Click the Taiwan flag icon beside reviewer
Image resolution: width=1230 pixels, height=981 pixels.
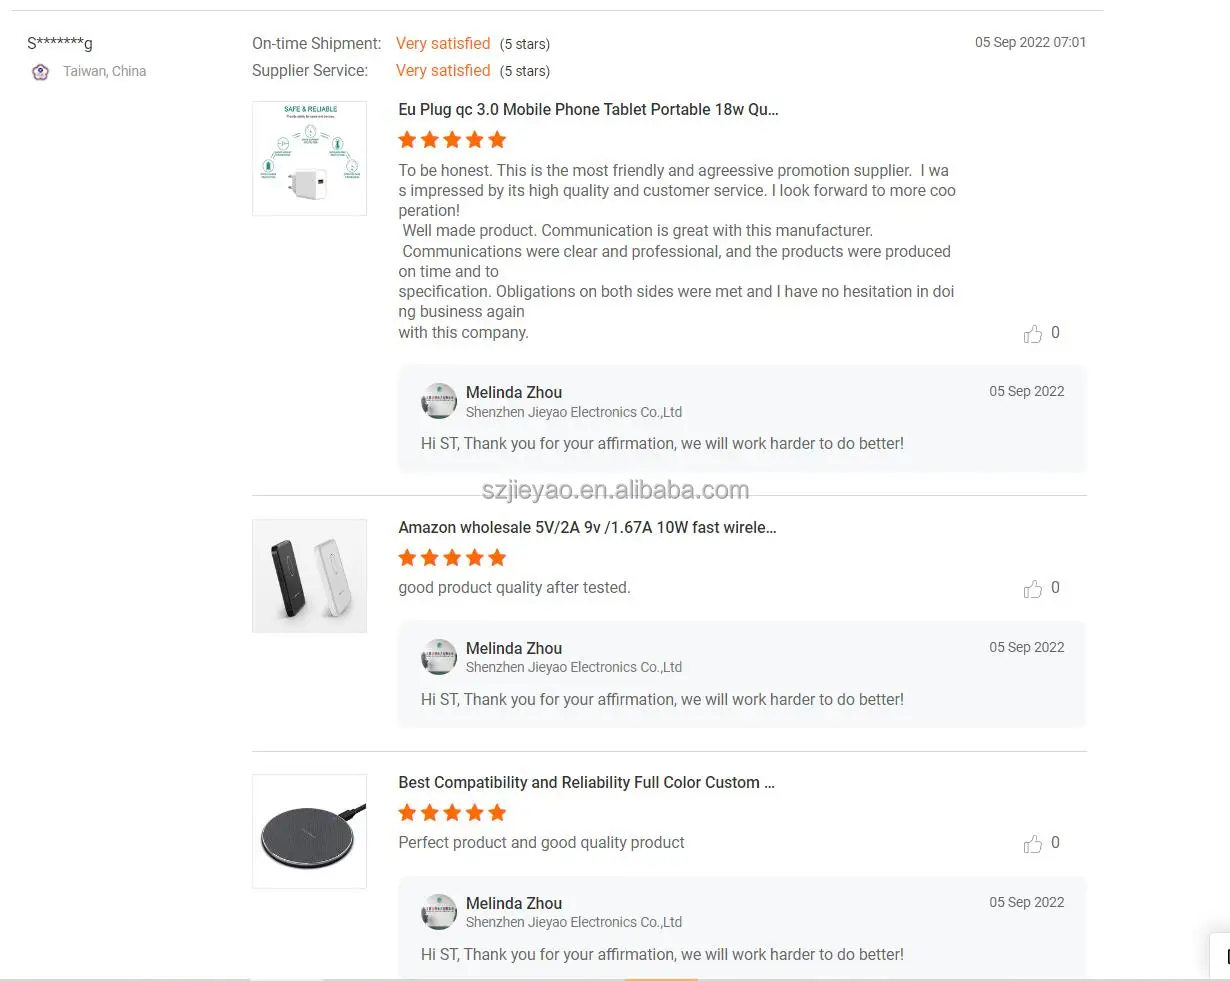(x=40, y=72)
